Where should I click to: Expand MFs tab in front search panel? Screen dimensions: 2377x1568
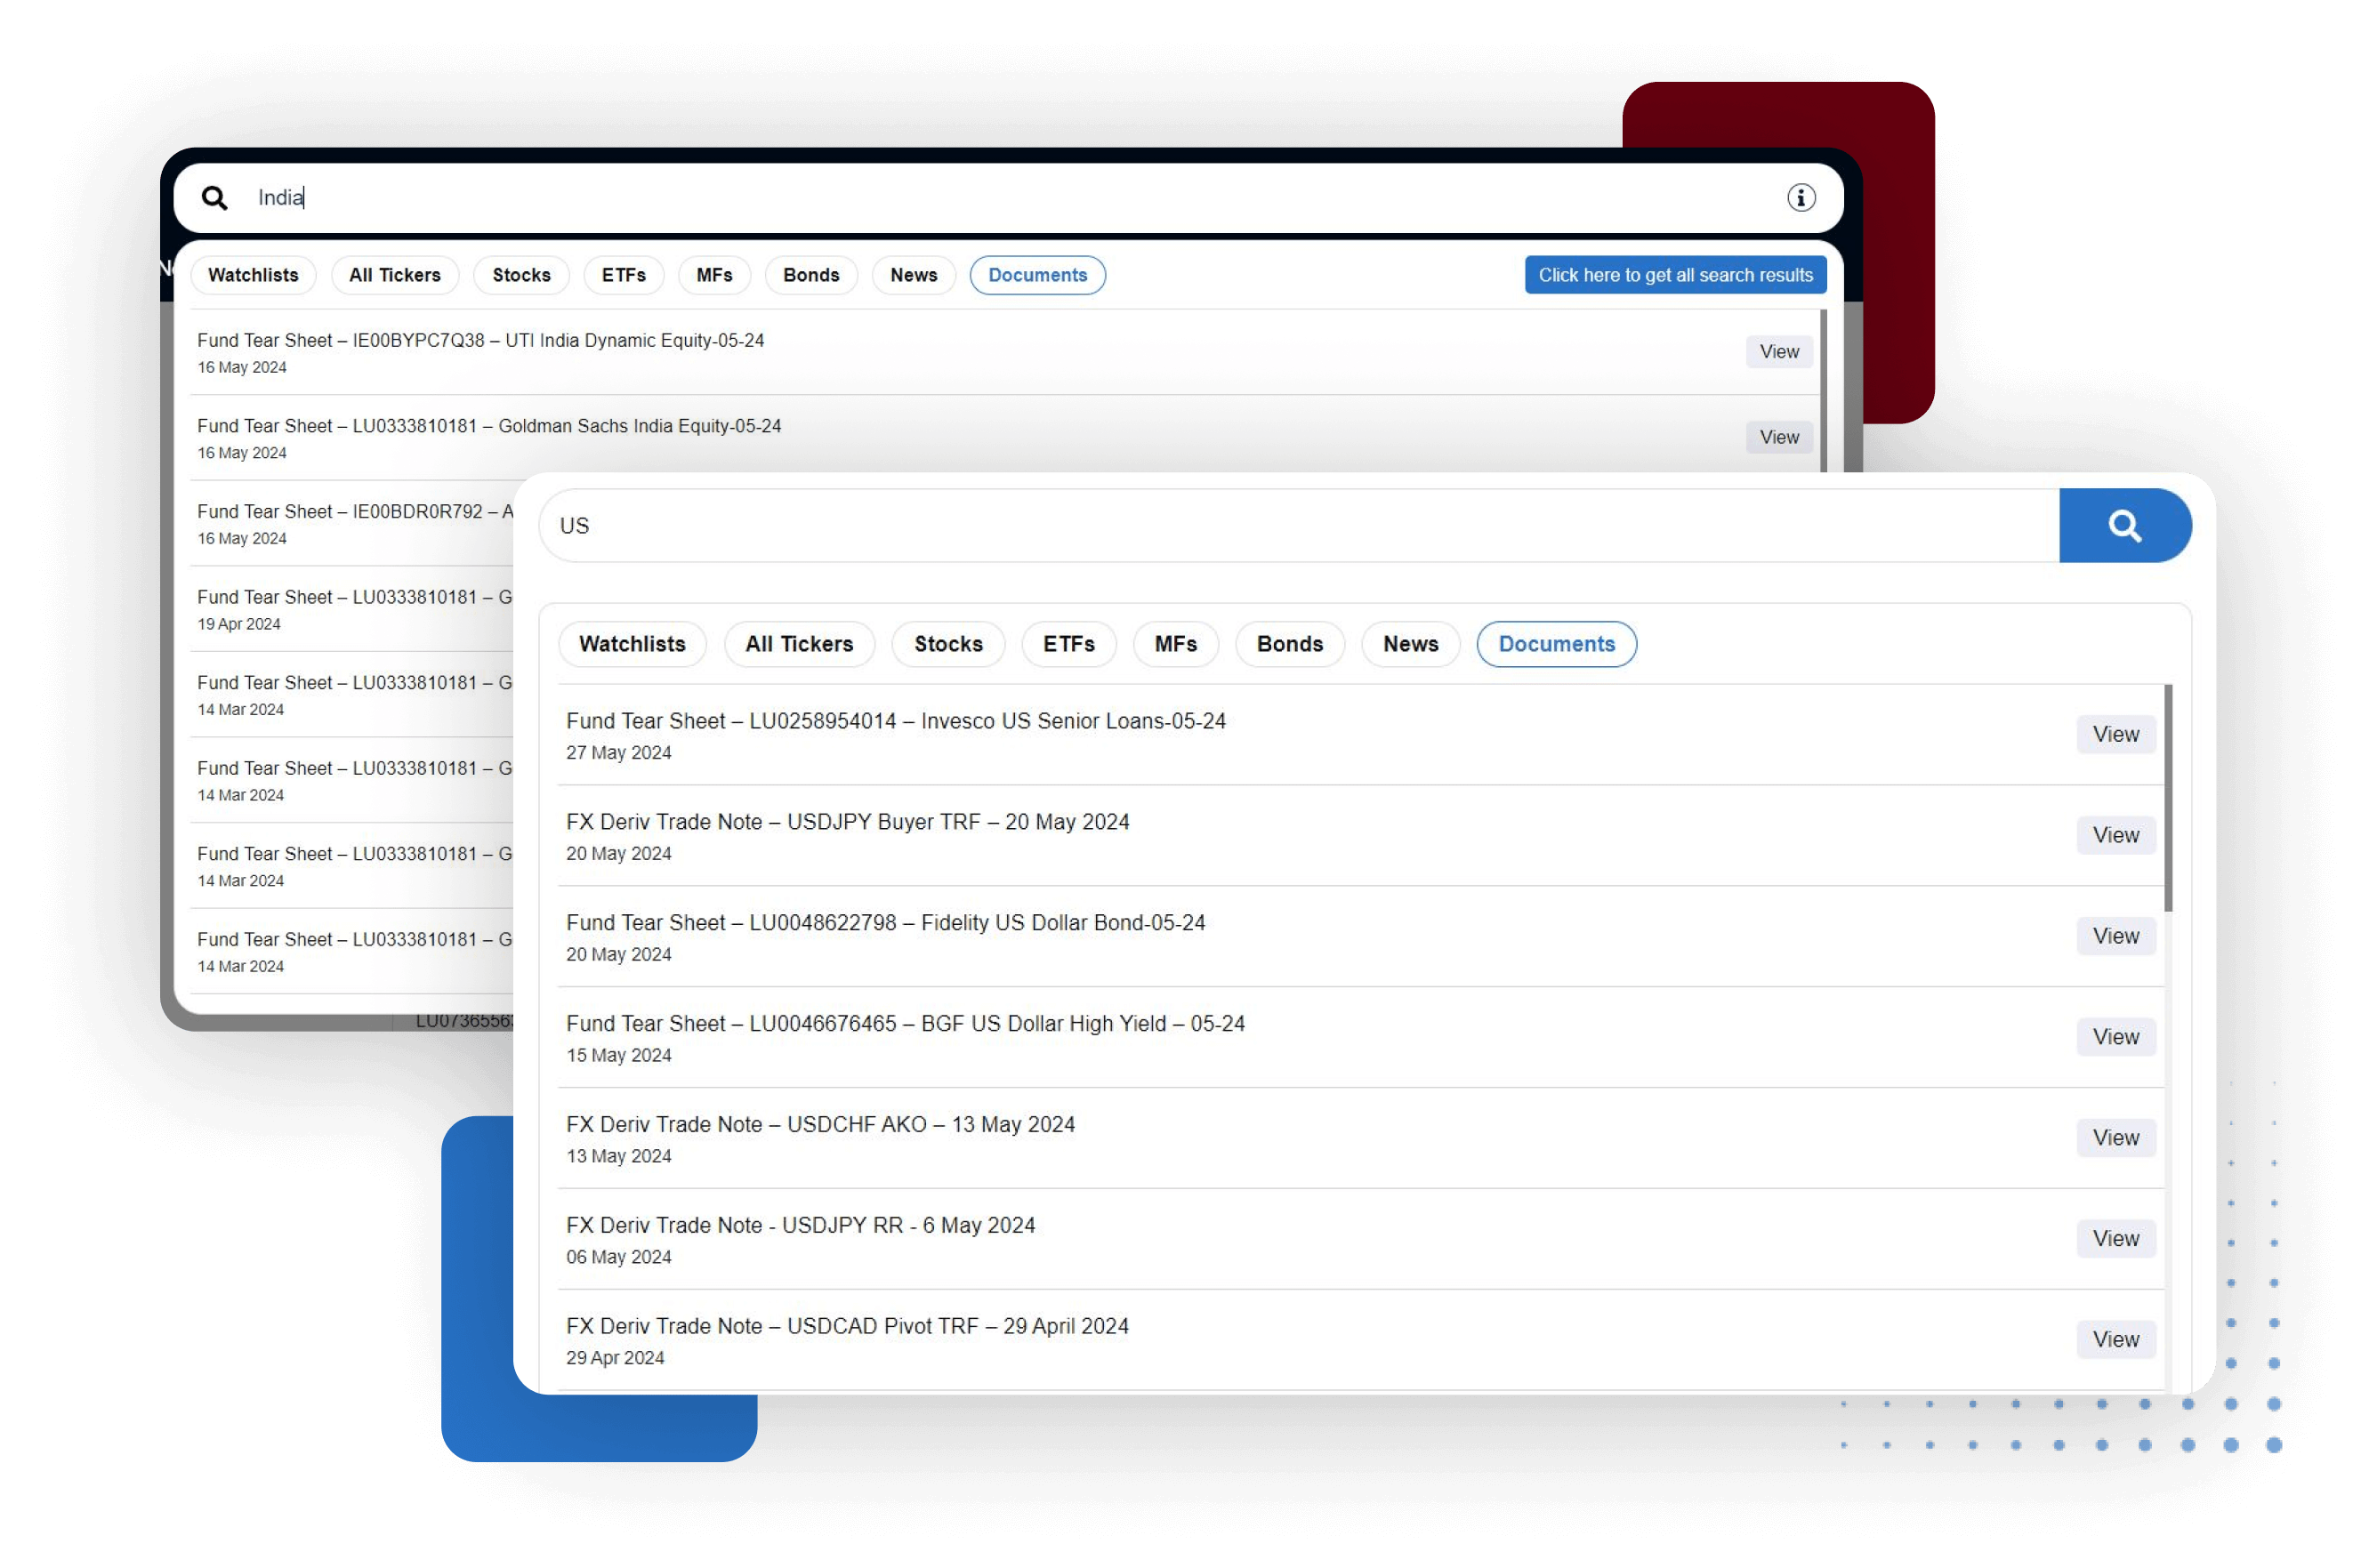1174,644
